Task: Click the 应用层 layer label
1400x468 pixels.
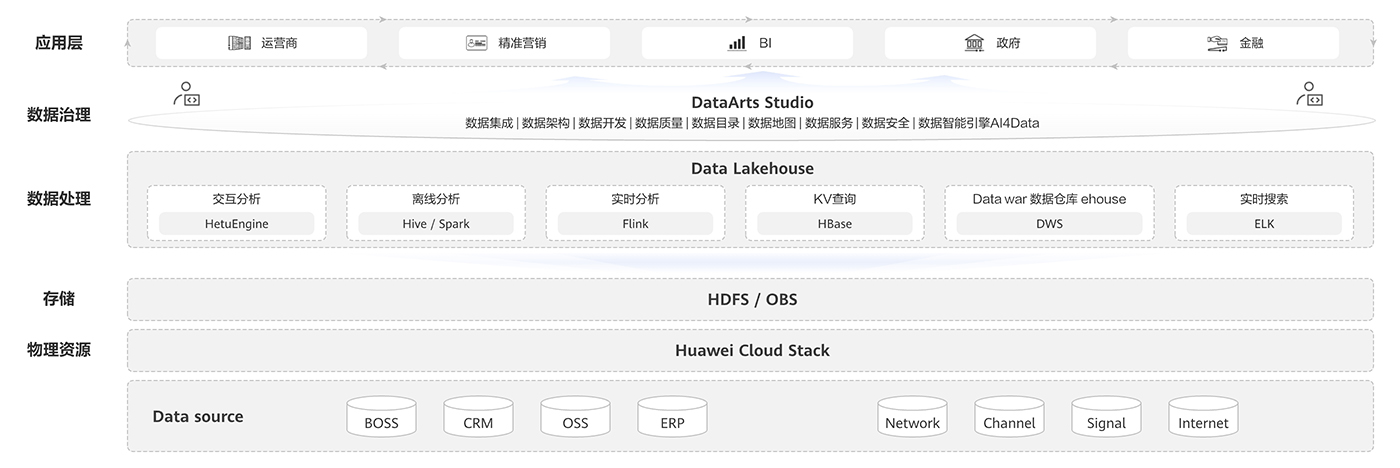Action: click(58, 42)
